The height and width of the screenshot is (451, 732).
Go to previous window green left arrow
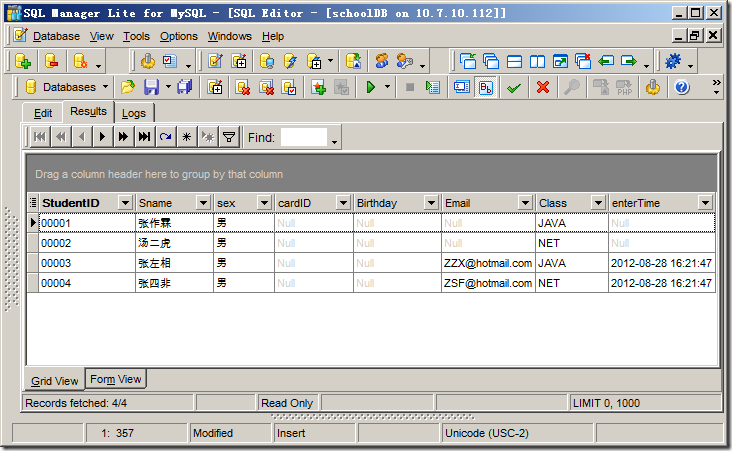tap(606, 61)
